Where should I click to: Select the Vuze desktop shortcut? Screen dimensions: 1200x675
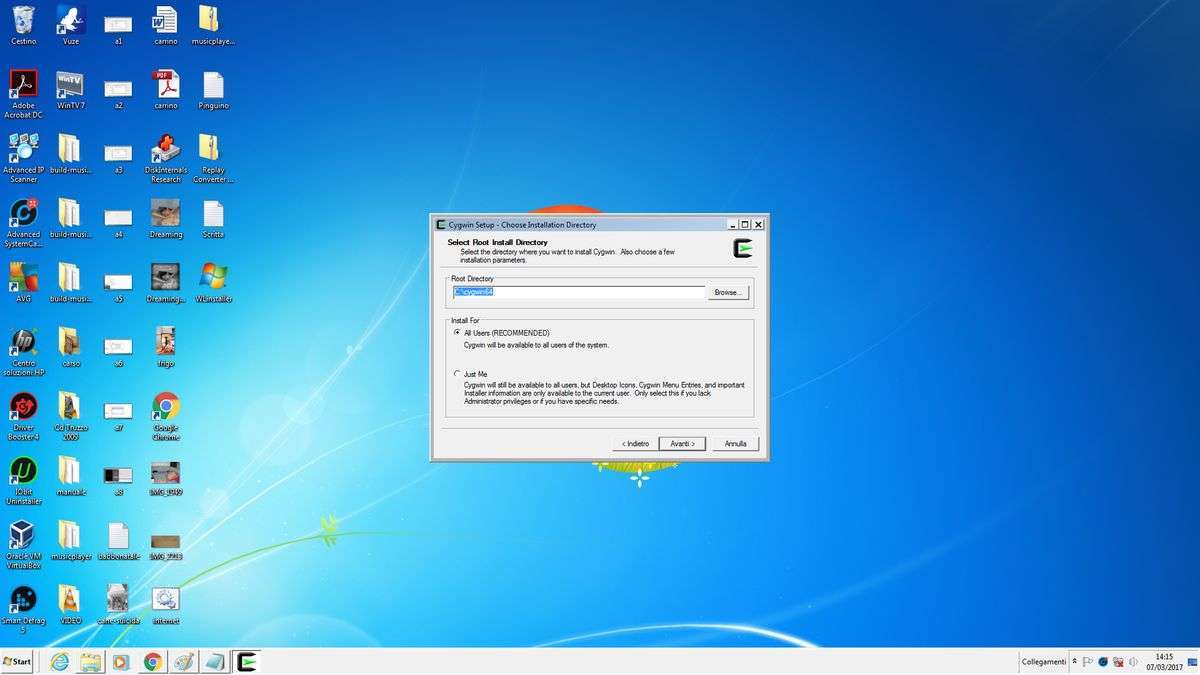(x=70, y=25)
